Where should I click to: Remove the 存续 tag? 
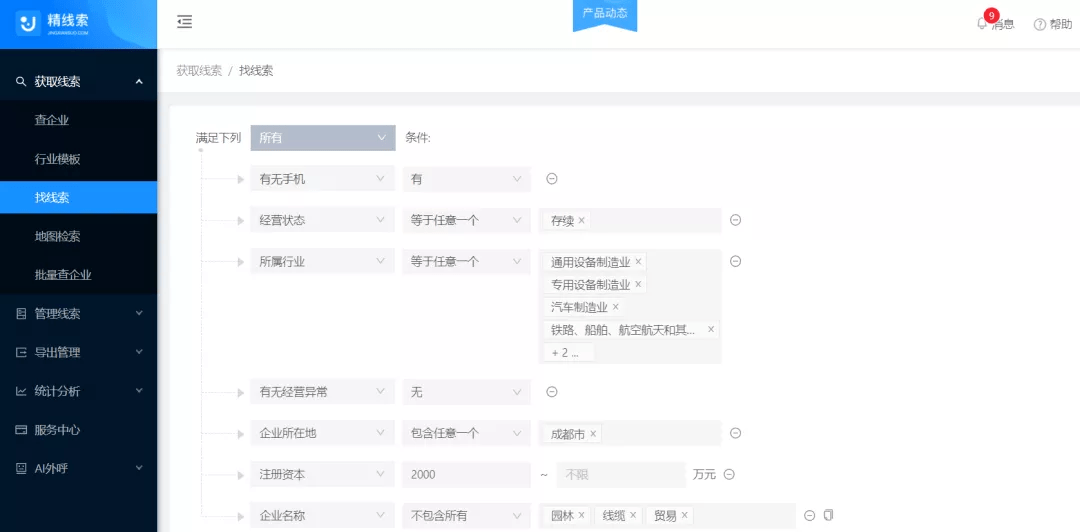(581, 220)
